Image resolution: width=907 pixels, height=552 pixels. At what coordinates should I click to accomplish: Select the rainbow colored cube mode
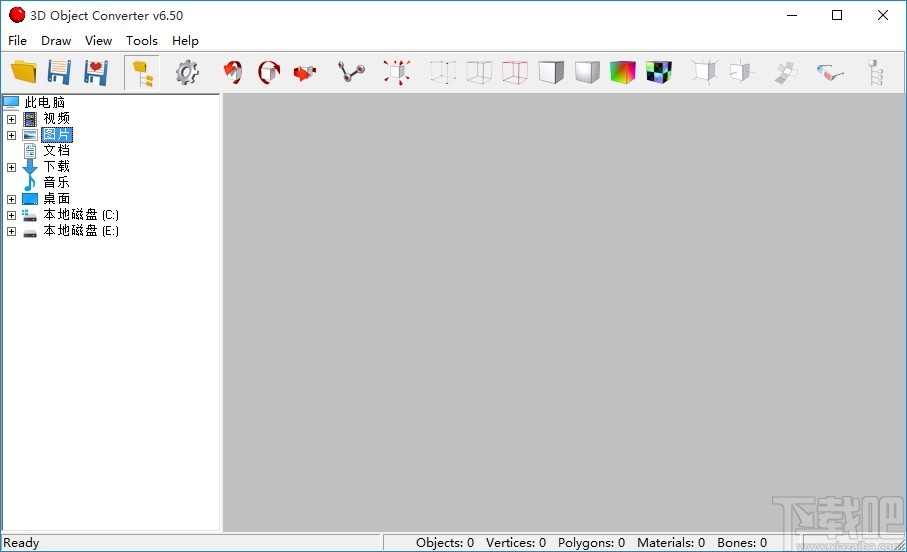pos(623,72)
